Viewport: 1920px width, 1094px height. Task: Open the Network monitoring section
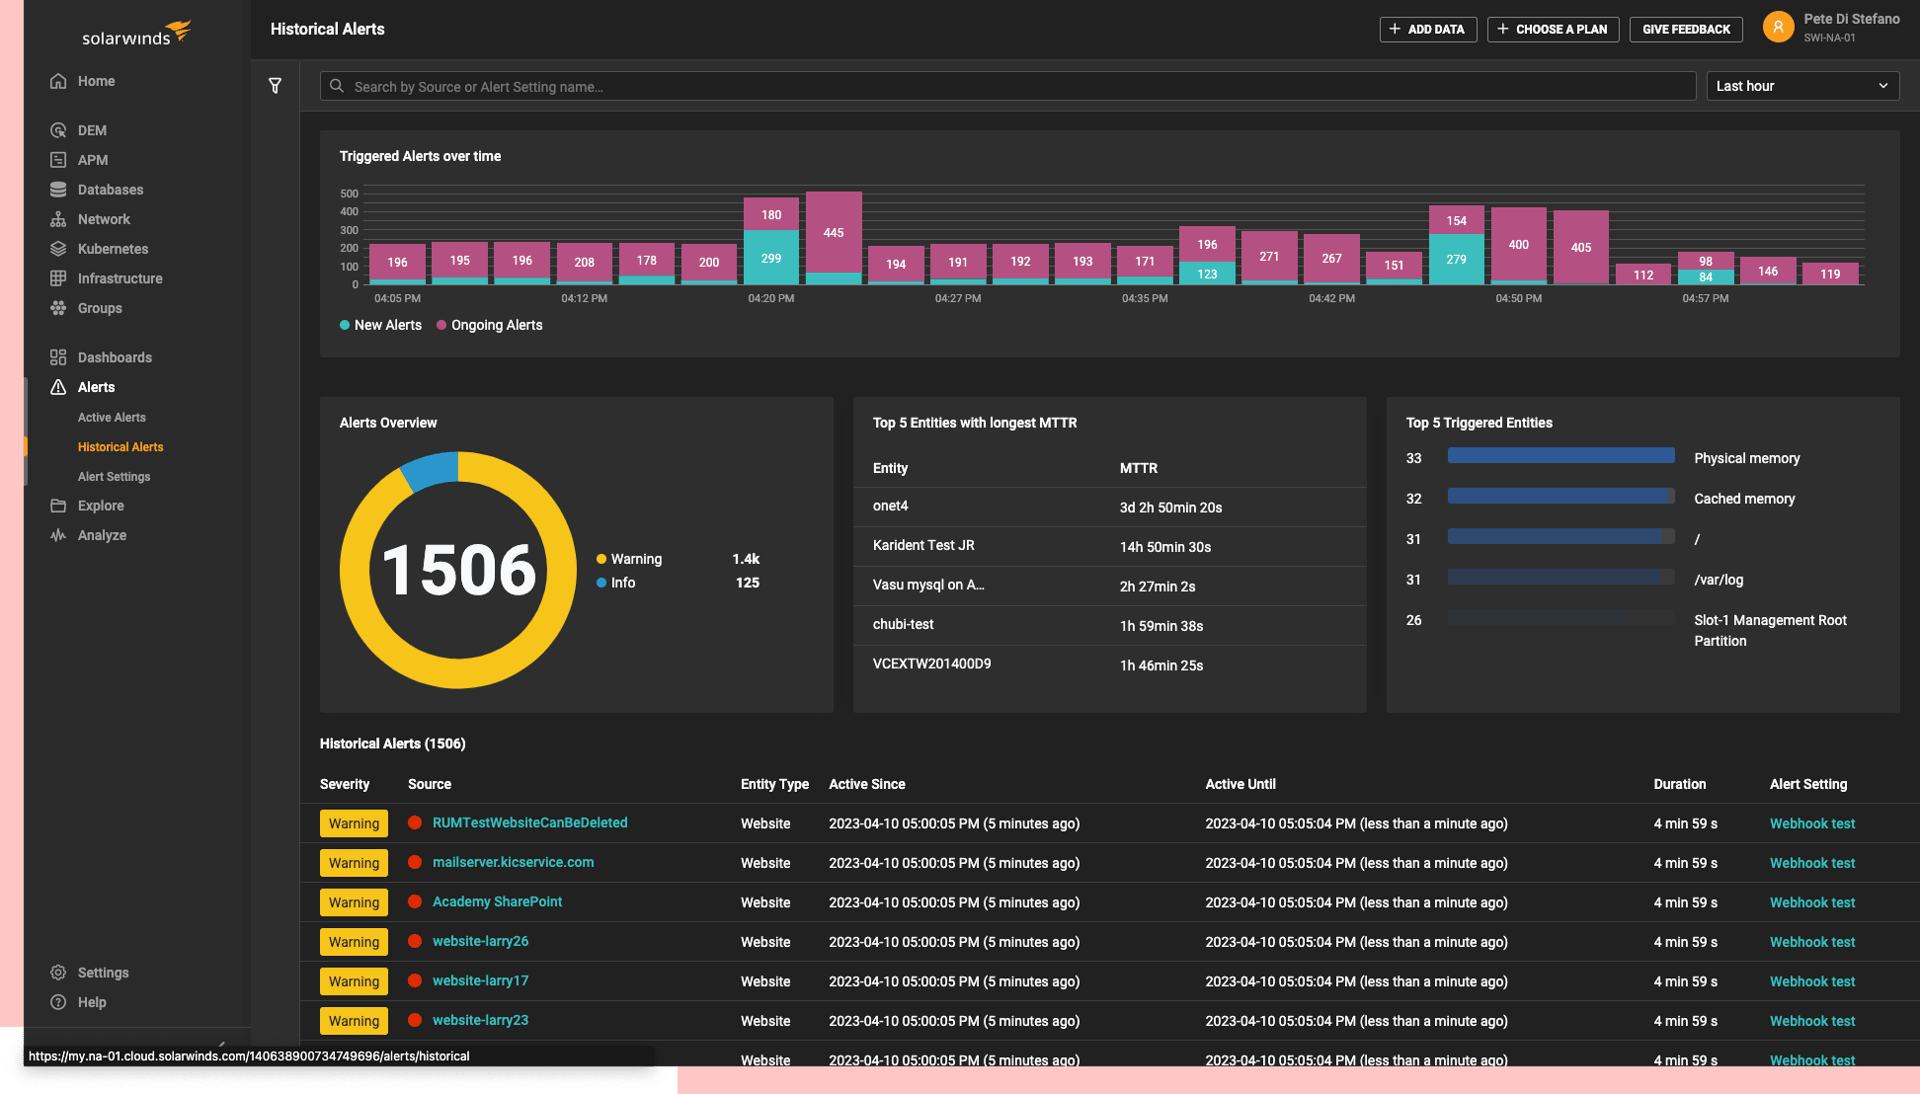[x=104, y=219]
